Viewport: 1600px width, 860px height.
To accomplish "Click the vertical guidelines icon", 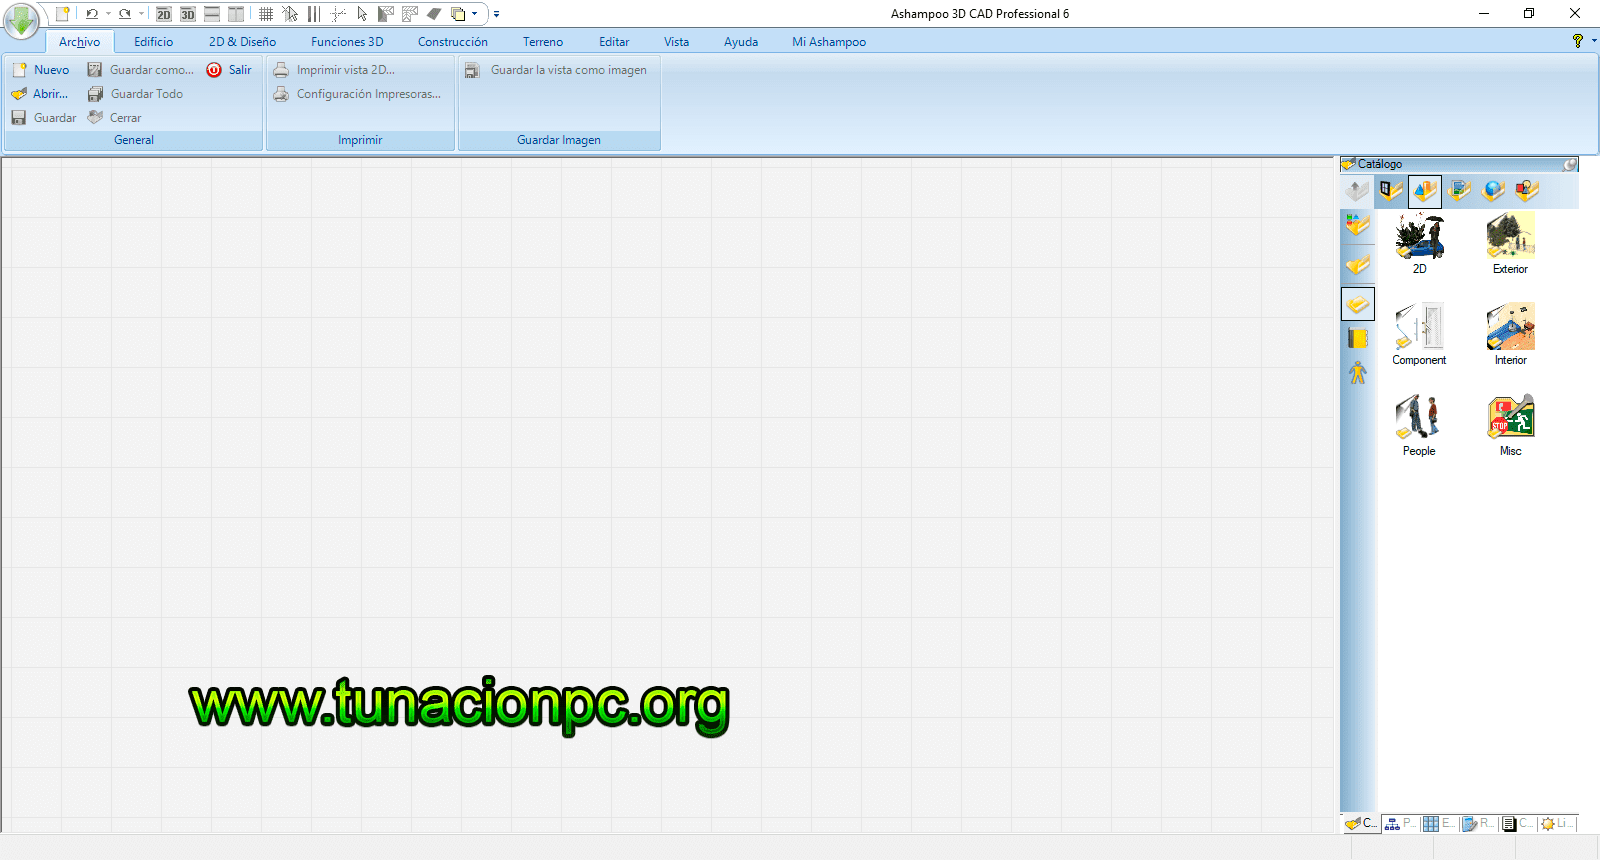I will (314, 14).
